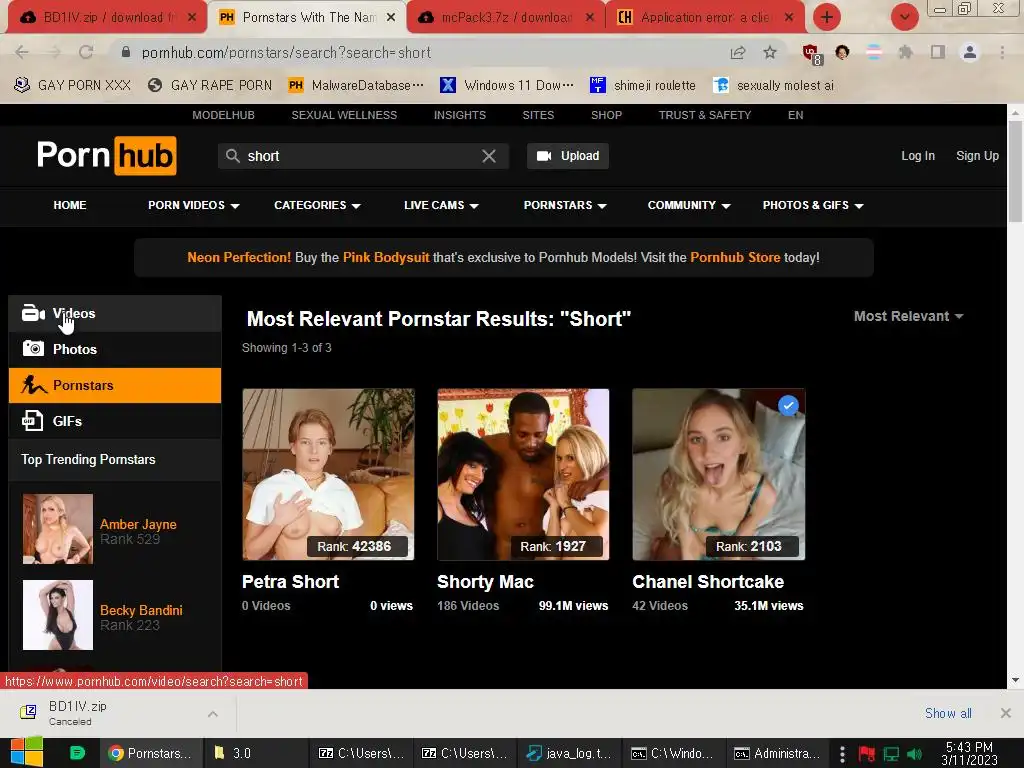
Task: Select Videos in the left sidebar
Action: point(115,313)
